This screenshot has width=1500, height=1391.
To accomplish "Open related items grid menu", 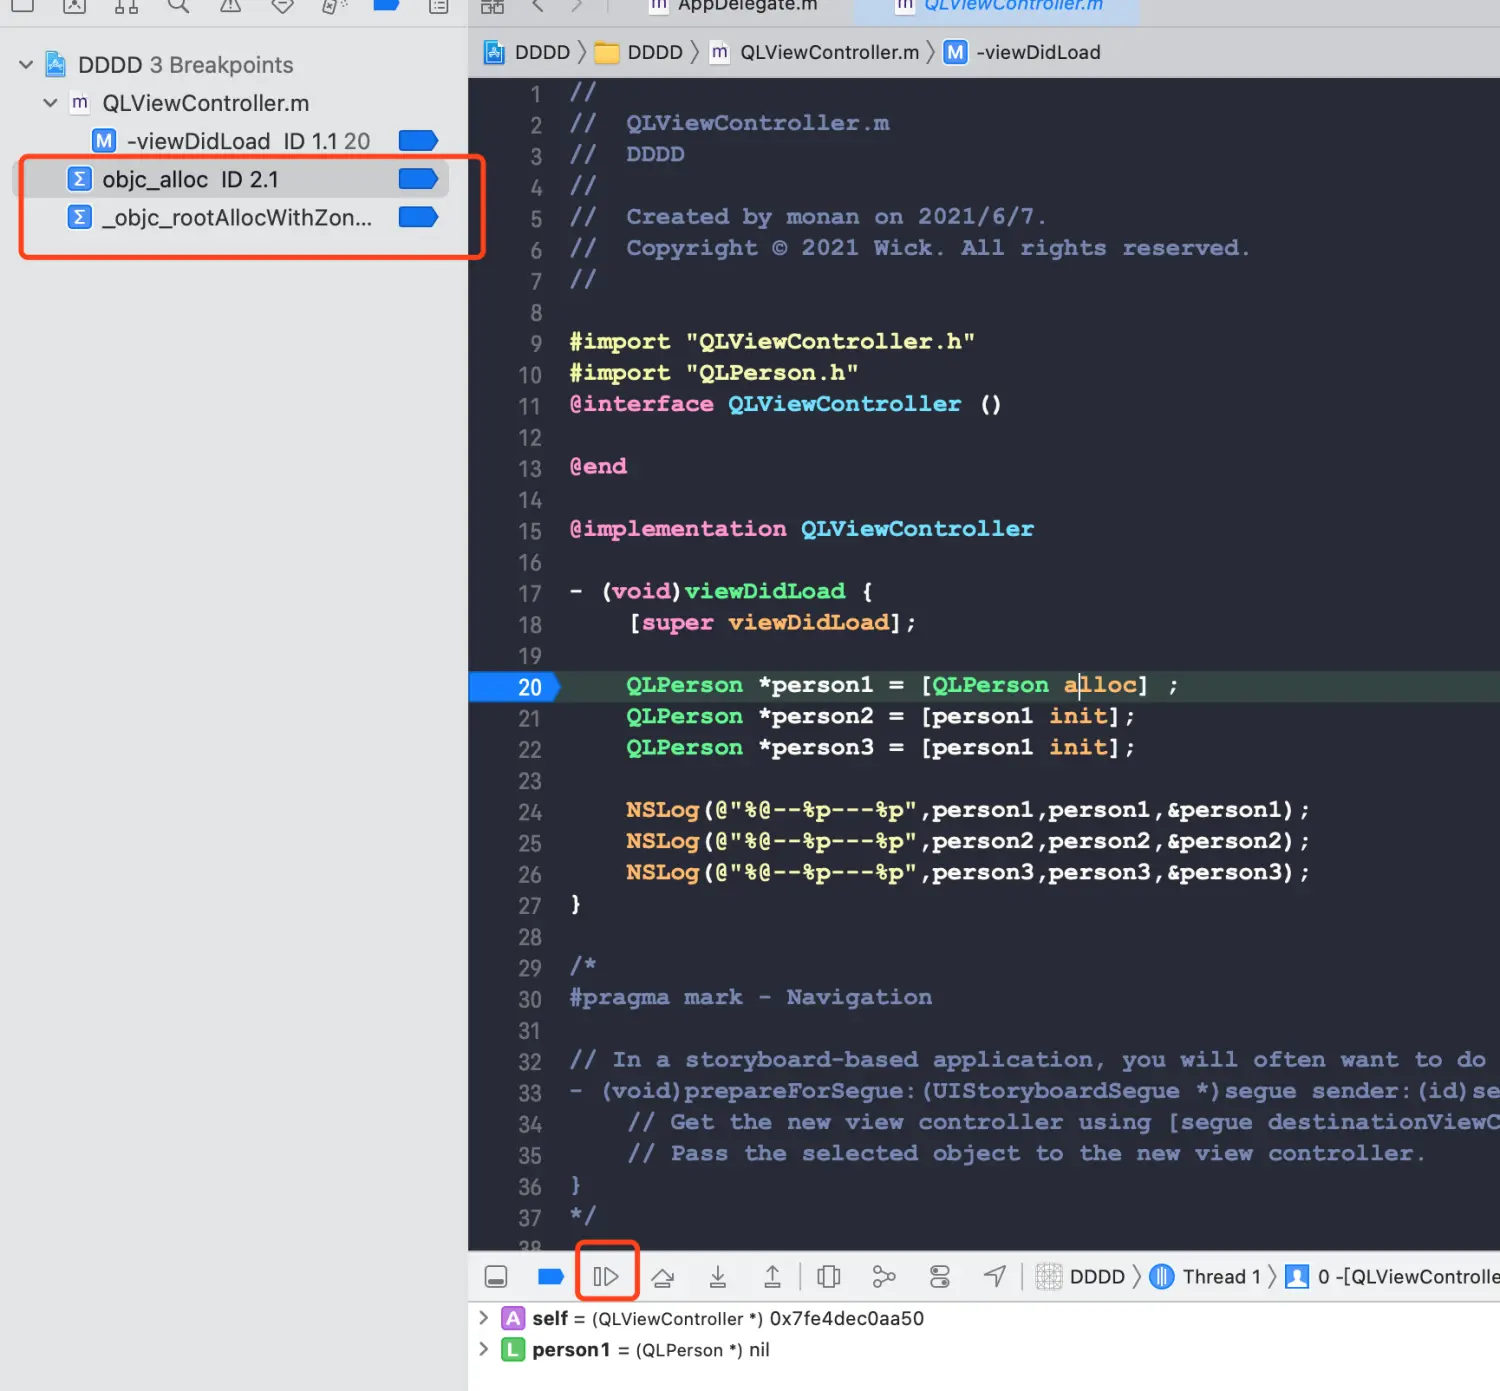I will pyautogui.click(x=492, y=6).
